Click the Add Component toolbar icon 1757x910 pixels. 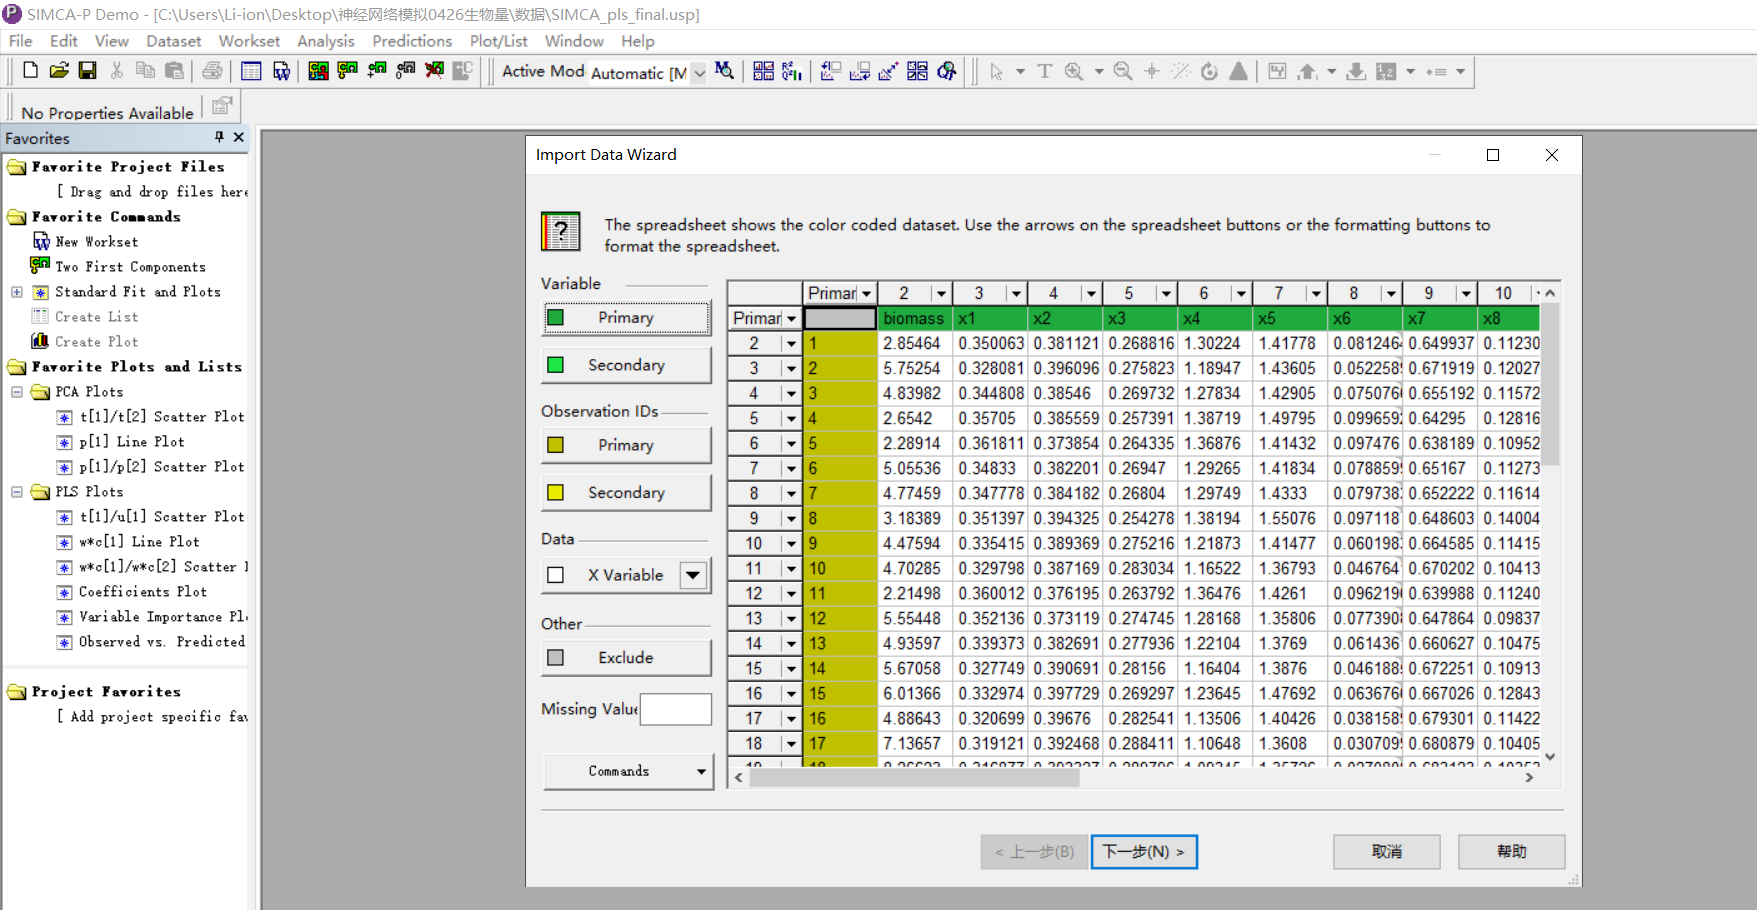point(377,71)
